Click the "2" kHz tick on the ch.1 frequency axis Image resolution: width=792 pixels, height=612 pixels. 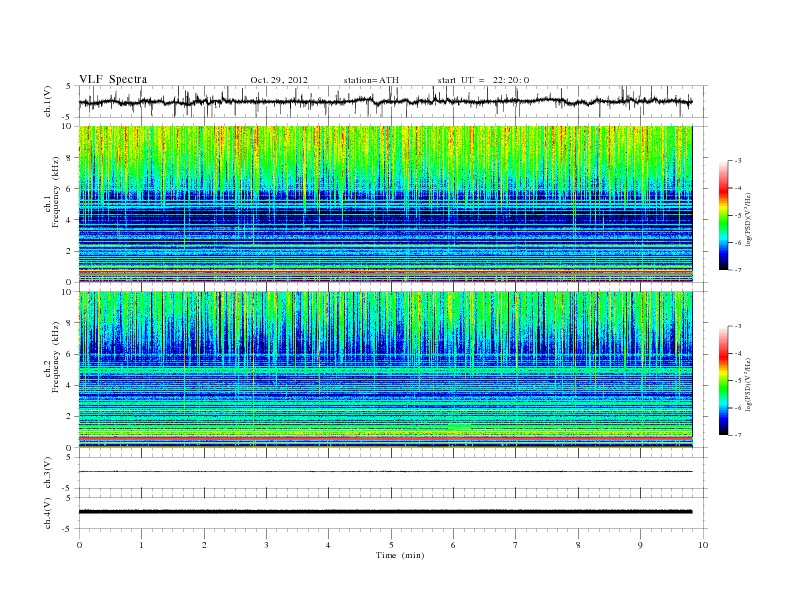click(69, 251)
